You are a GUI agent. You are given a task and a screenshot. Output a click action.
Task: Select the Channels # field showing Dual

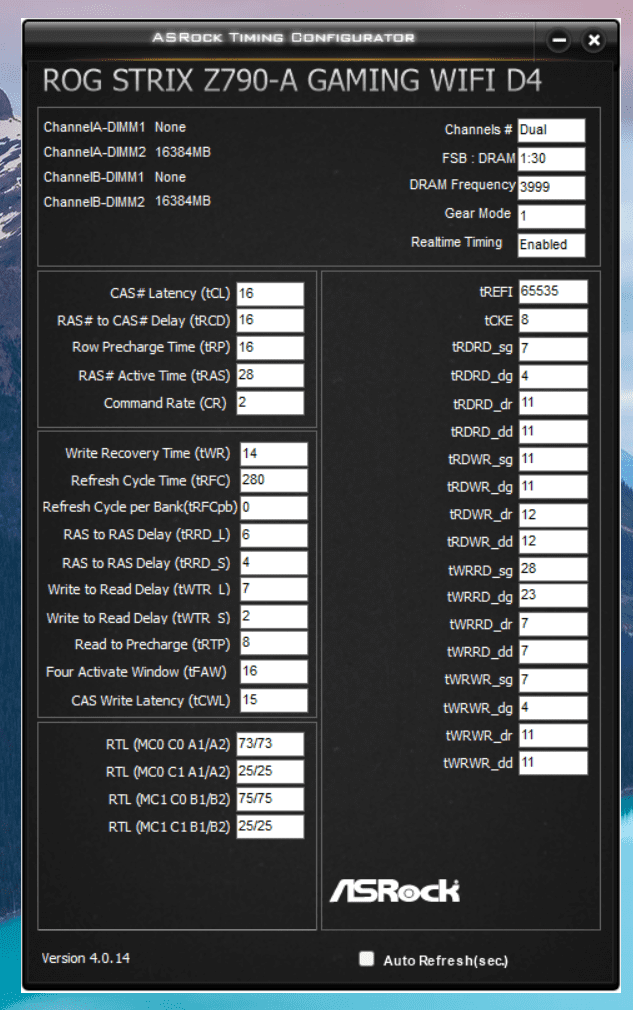(551, 130)
